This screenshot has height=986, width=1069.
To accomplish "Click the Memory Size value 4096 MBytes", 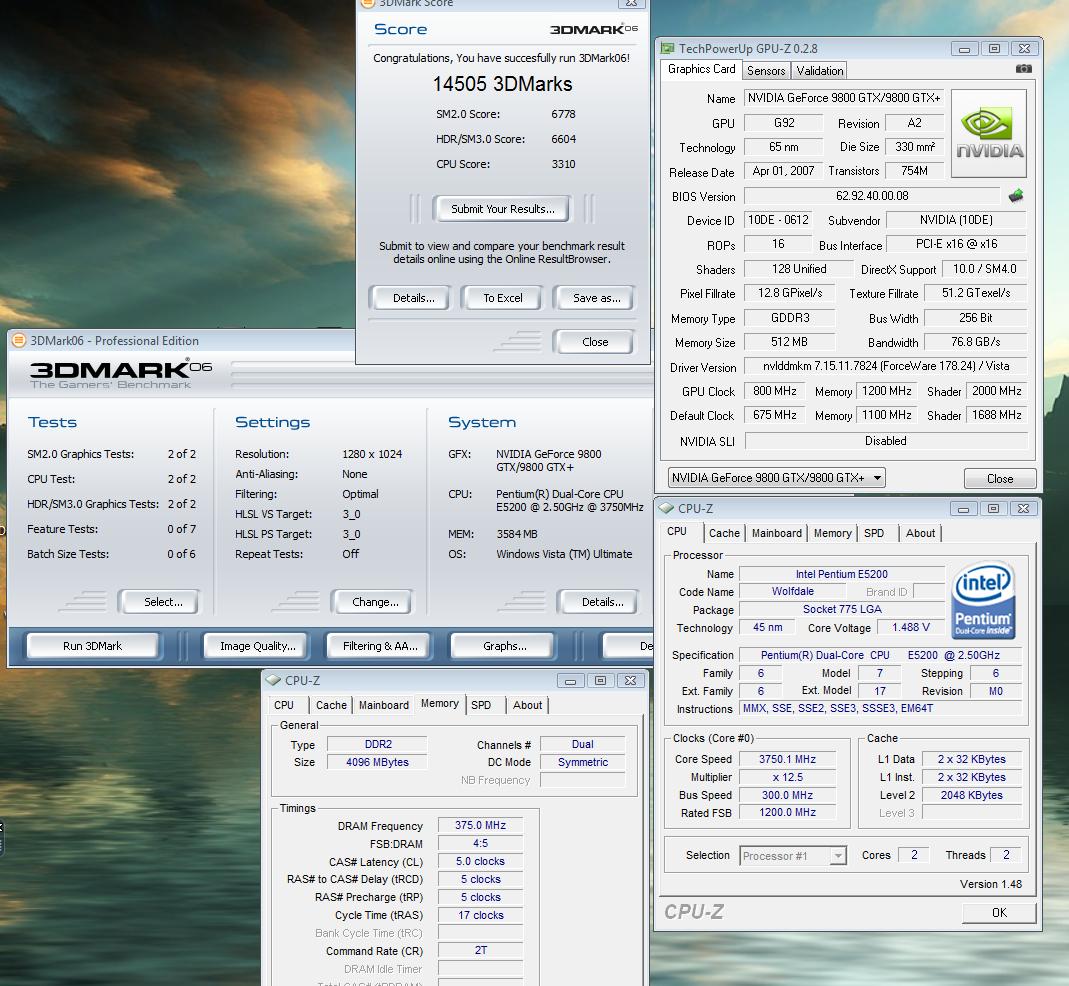I will coord(377,762).
